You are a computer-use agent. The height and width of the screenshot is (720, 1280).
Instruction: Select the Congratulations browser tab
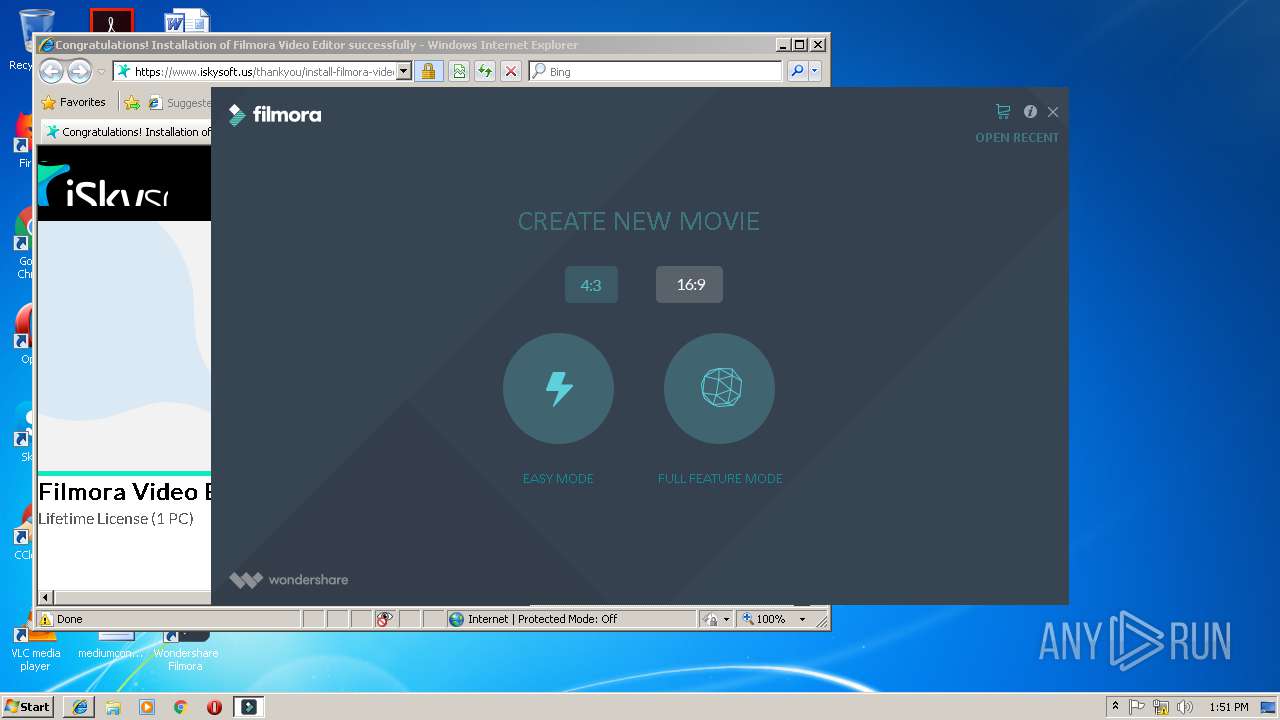[127, 132]
